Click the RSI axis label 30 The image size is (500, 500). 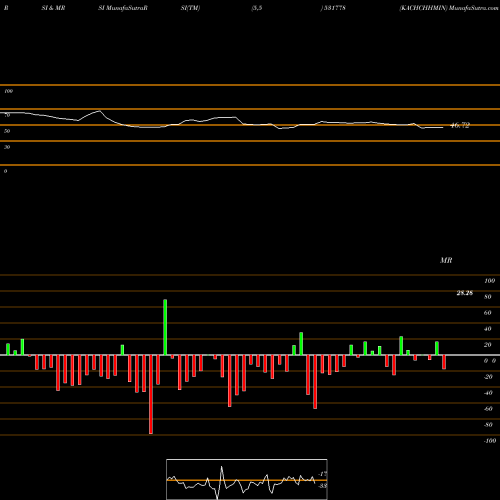point(7,147)
